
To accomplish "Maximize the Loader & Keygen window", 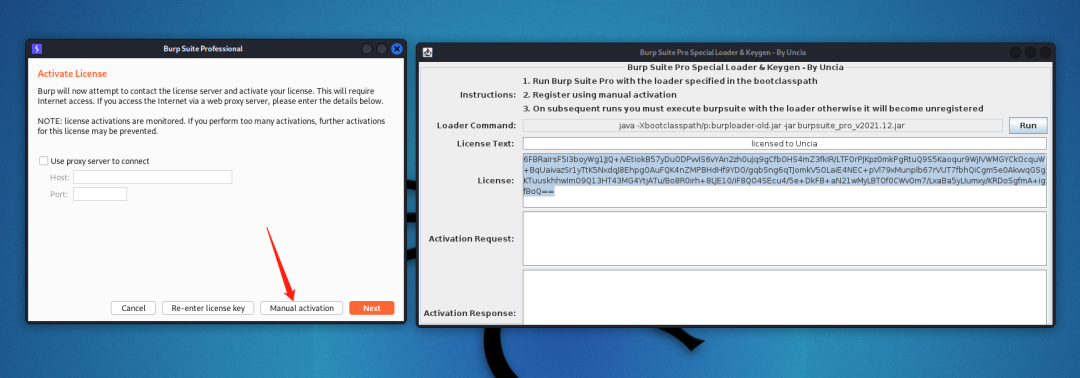I will [x=1030, y=52].
